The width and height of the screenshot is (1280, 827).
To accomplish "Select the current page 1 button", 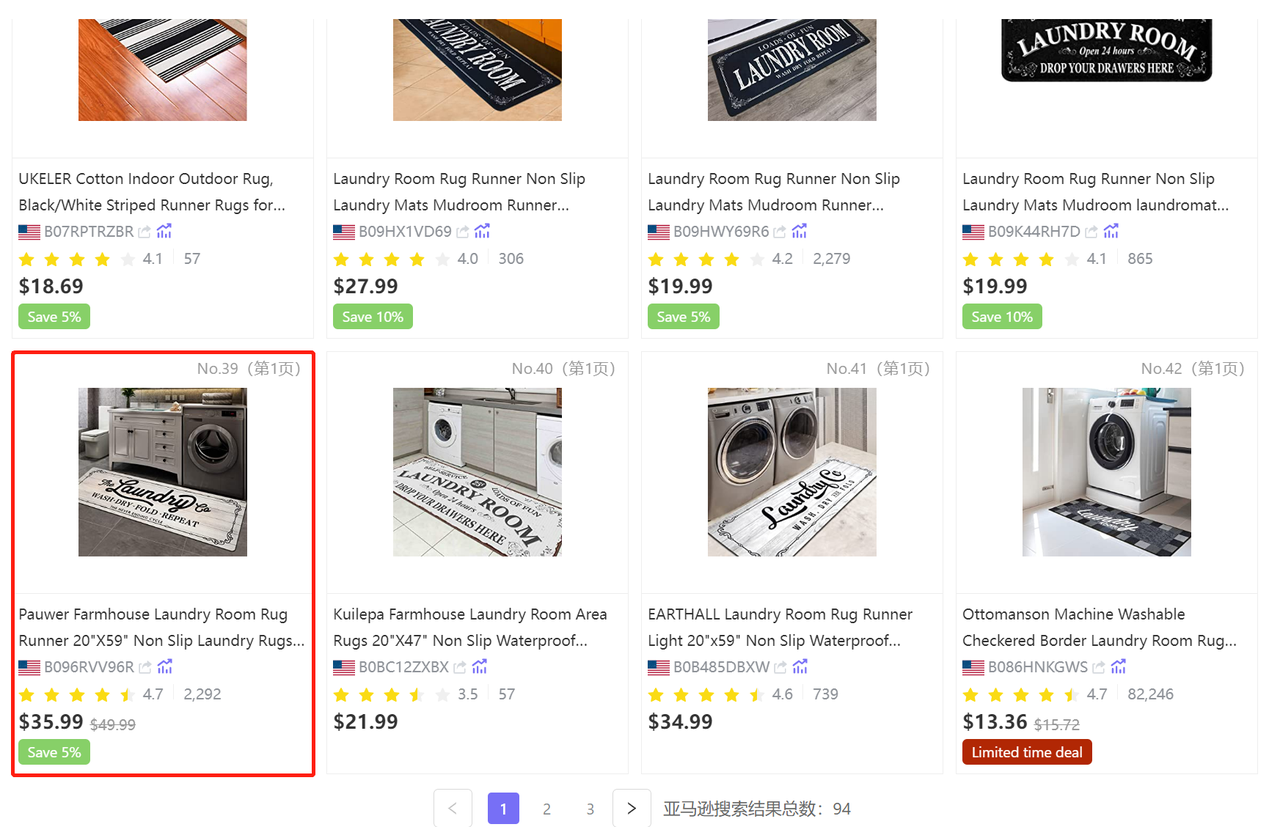I will (503, 808).
